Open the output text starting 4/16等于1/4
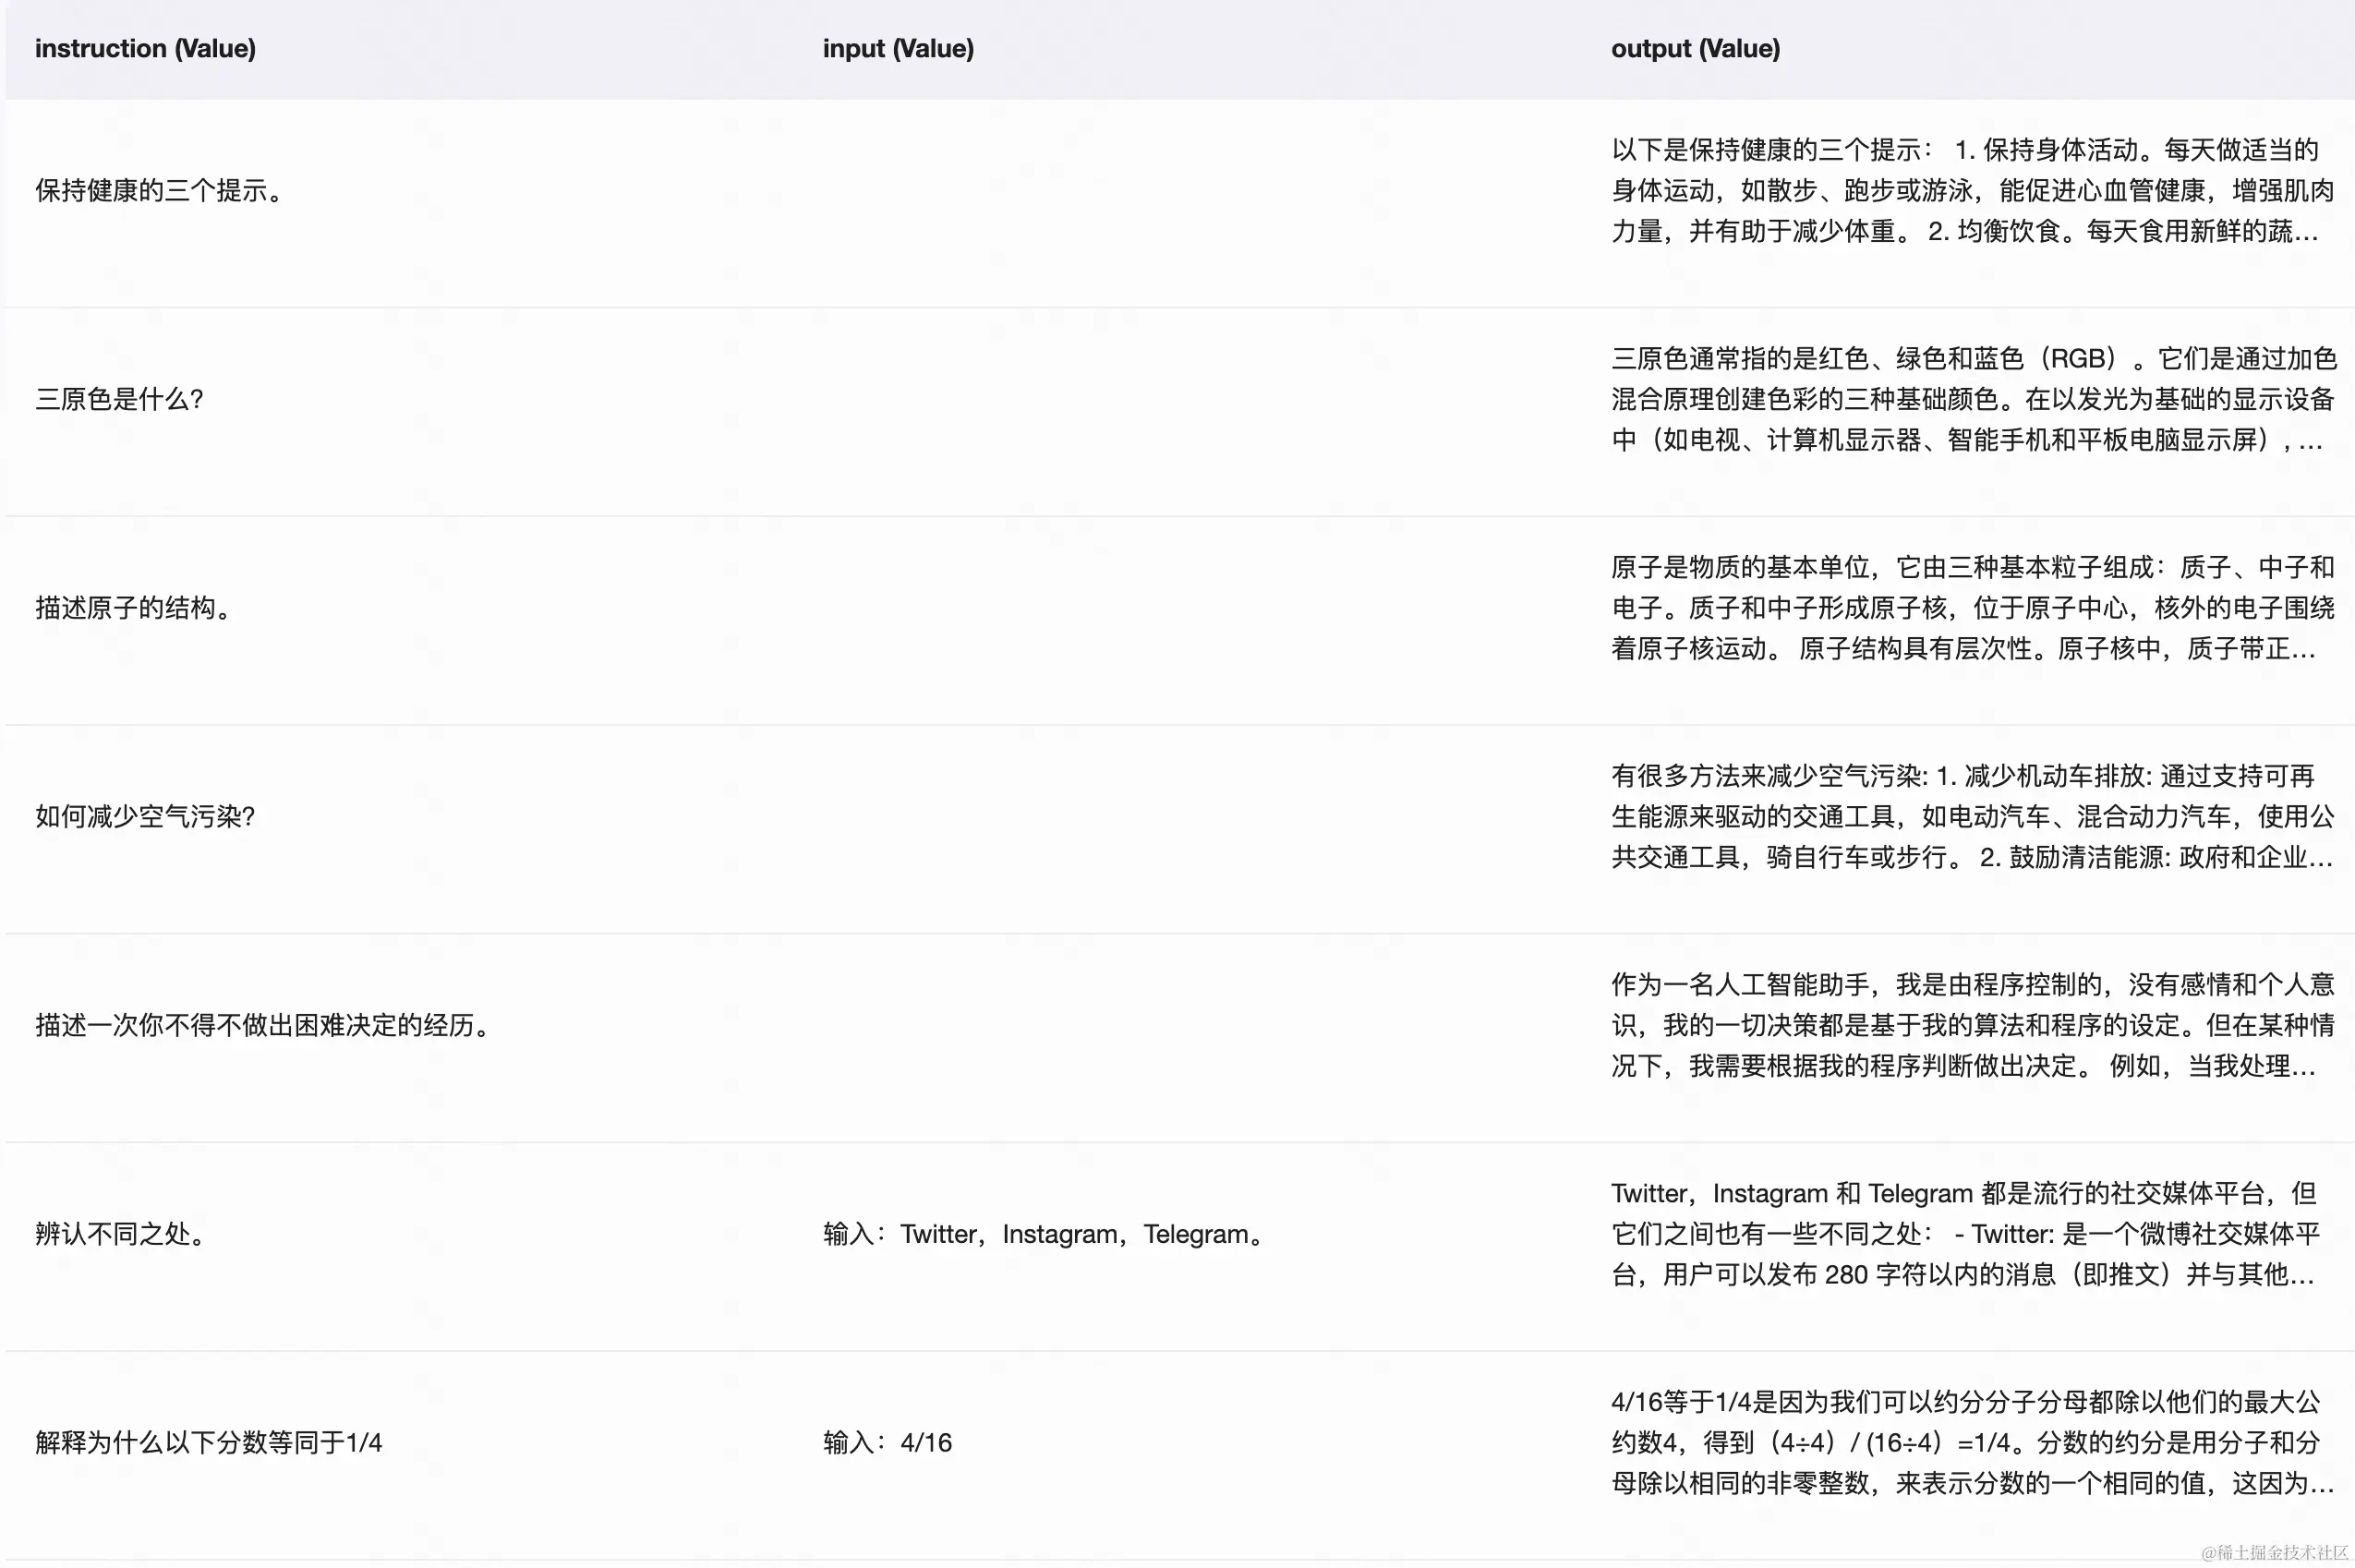Viewport: 2355px width, 1568px height. click(1971, 1442)
